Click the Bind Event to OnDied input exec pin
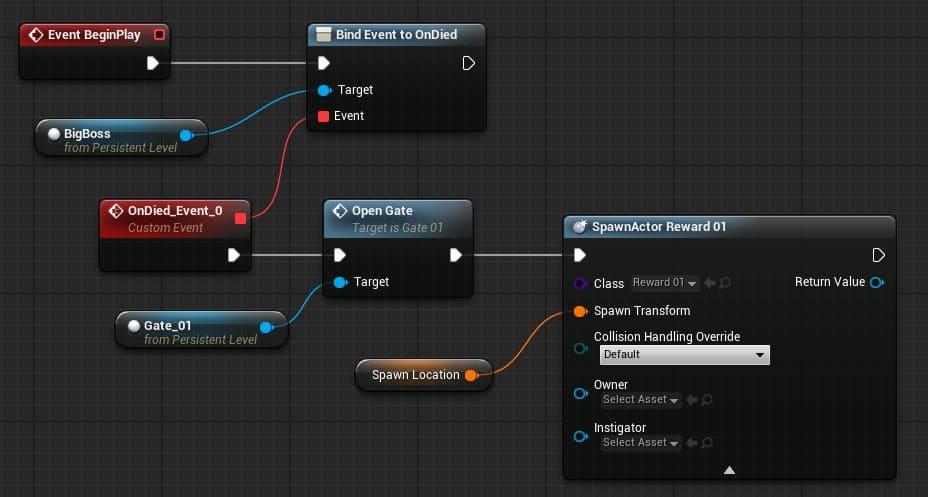928x497 pixels. point(323,63)
